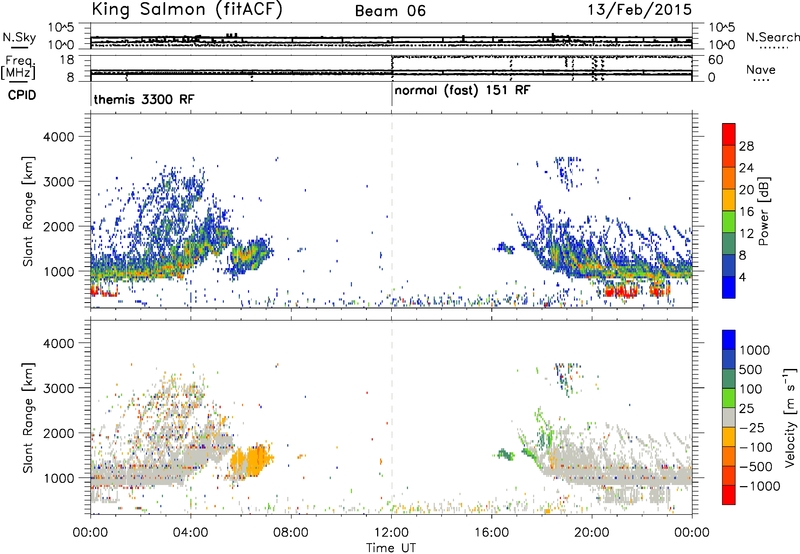Image resolution: width=800 pixels, height=554 pixels.
Task: Select the gray −25 to 25 Velocity colorbar segment
Action: click(729, 417)
